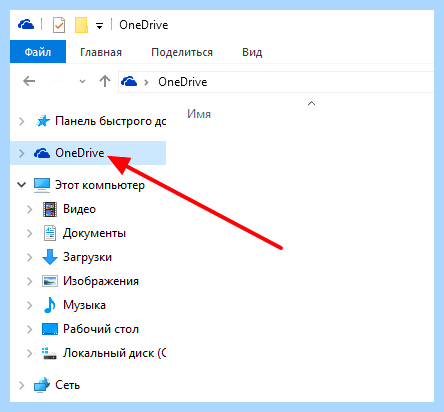444x412 pixels.
Task: Sort by the Имя column header
Action: point(199,114)
